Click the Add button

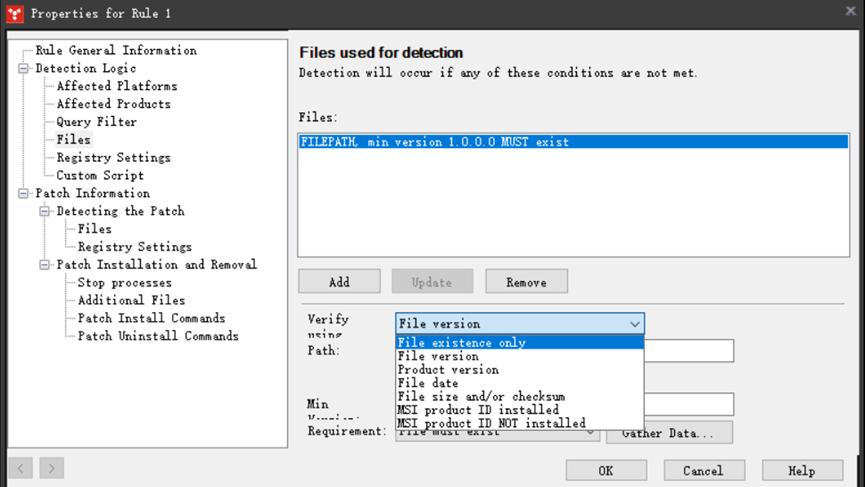(339, 282)
